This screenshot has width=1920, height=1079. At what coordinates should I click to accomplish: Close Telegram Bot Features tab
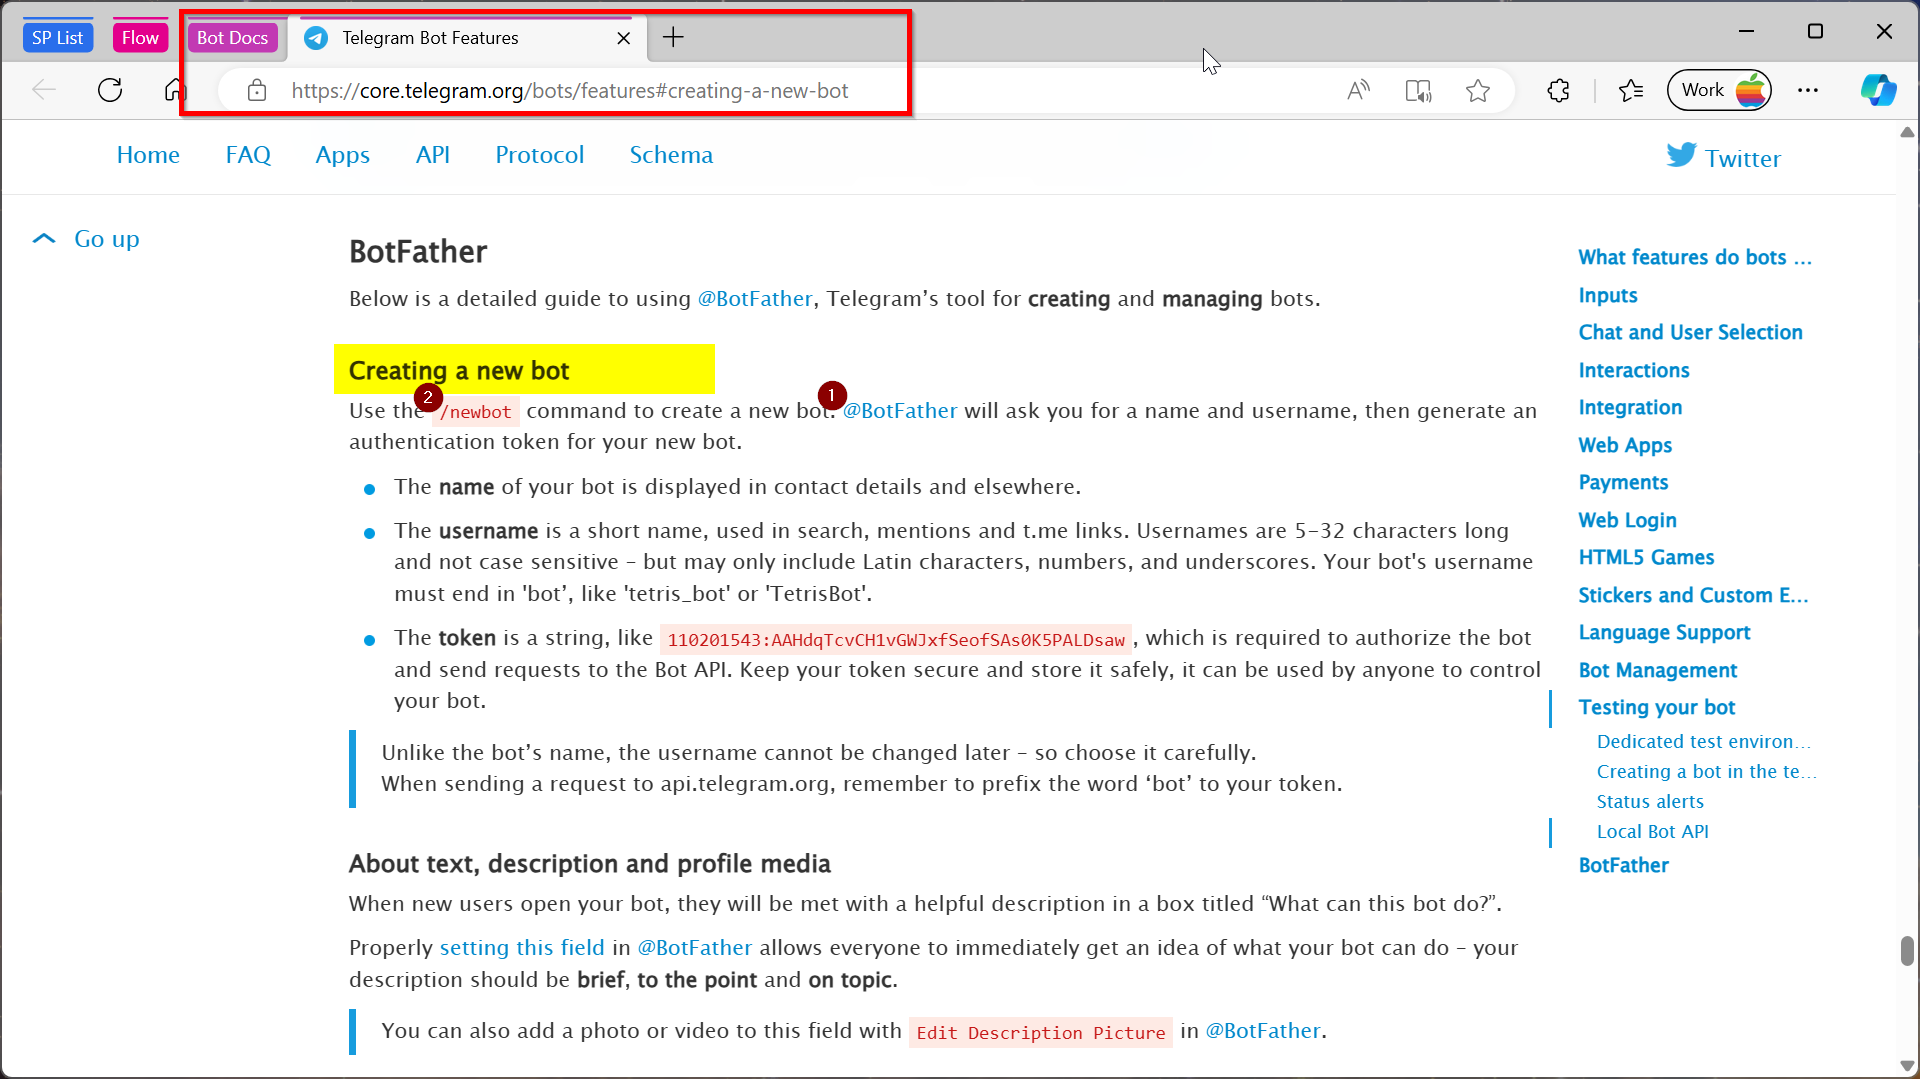click(624, 38)
